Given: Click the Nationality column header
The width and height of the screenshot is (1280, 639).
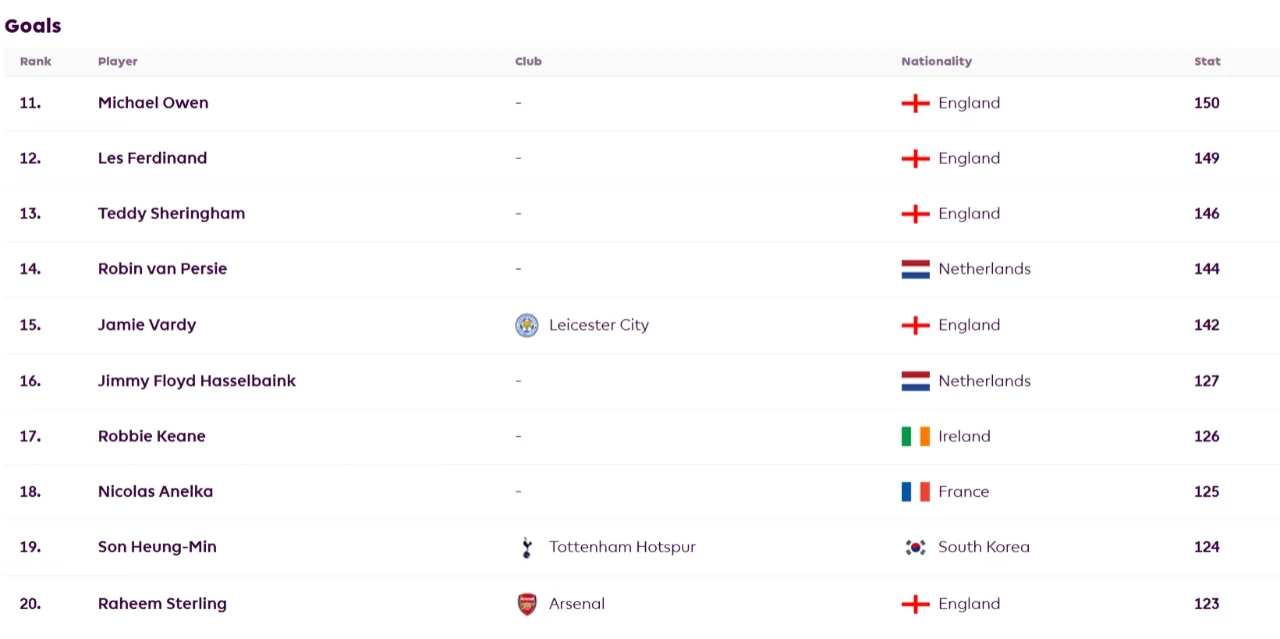Looking at the screenshot, I should pyautogui.click(x=936, y=61).
